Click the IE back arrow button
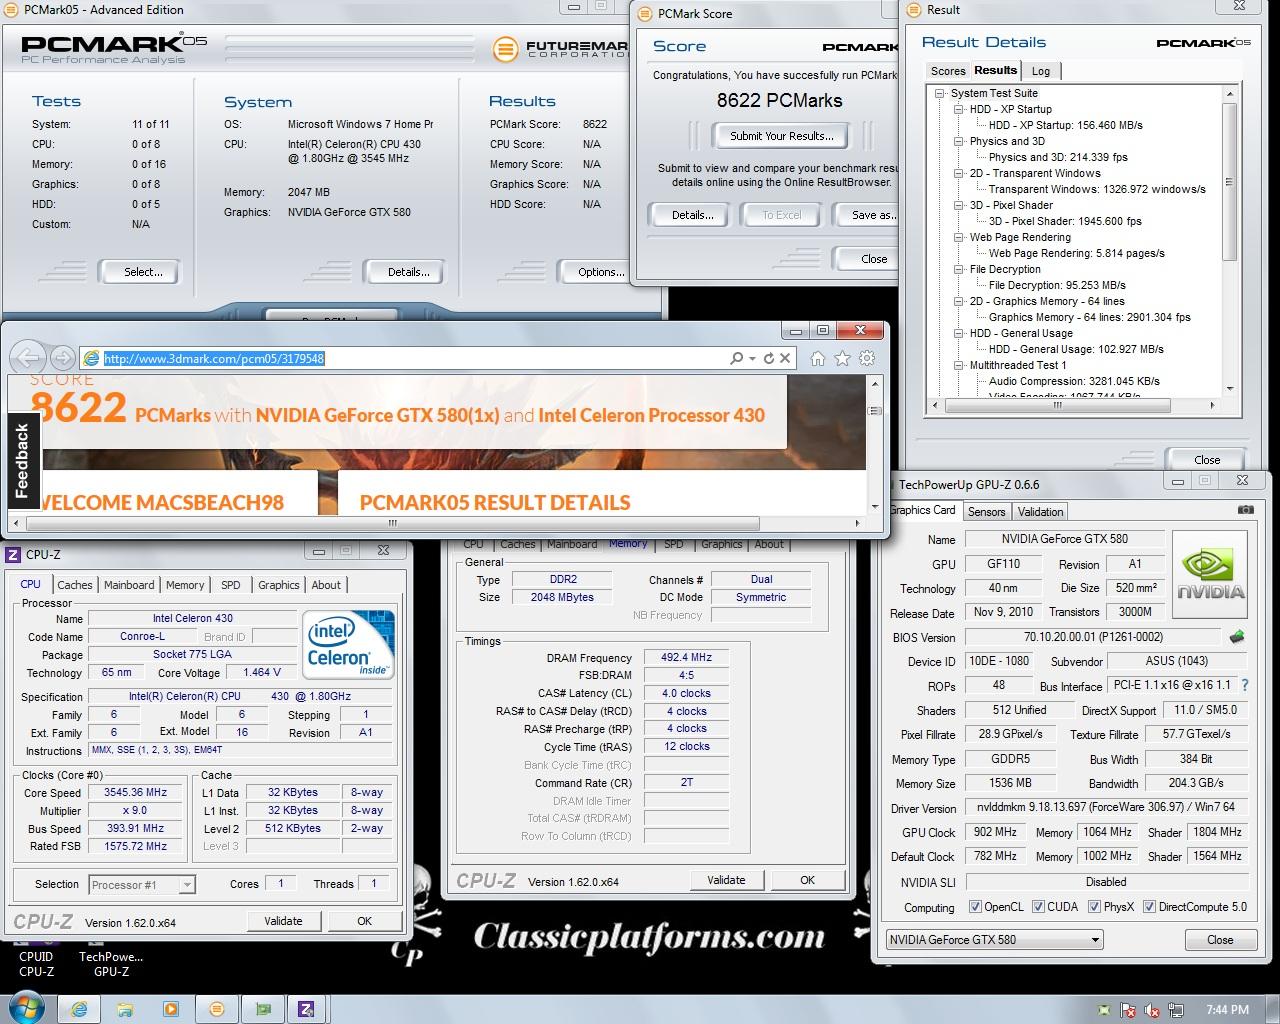 (28, 358)
